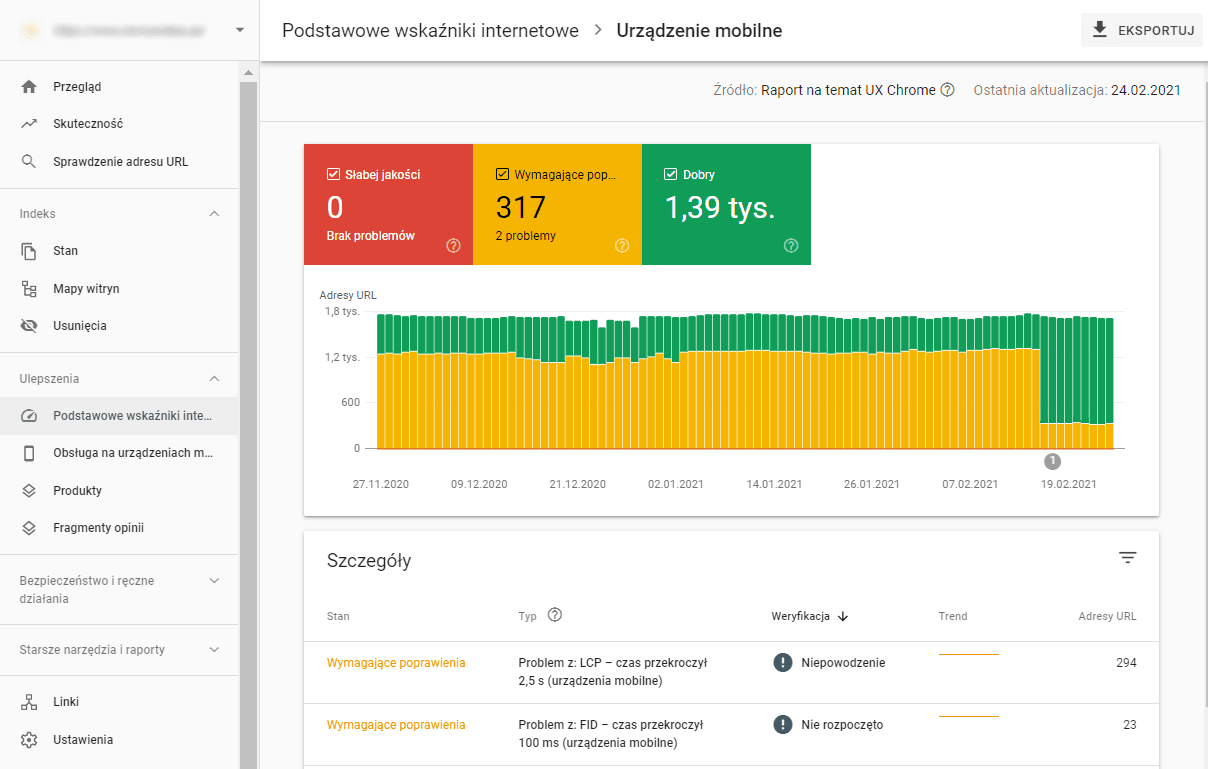Click the Eksportuj button
Viewport: 1208px width, 769px height.
[x=1141, y=30]
